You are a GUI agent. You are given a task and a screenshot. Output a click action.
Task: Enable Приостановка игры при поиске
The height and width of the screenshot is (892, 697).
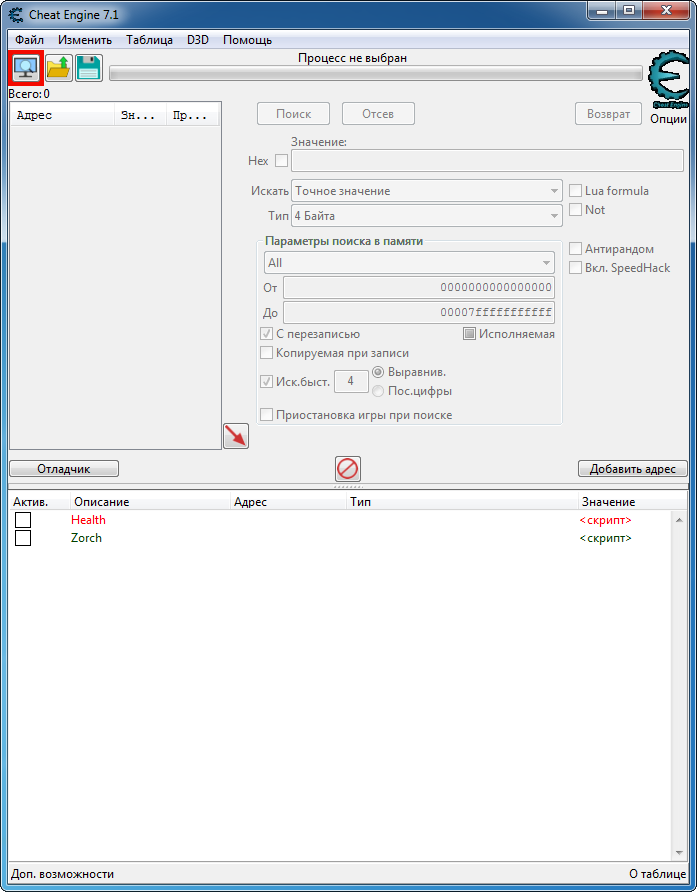coord(266,415)
